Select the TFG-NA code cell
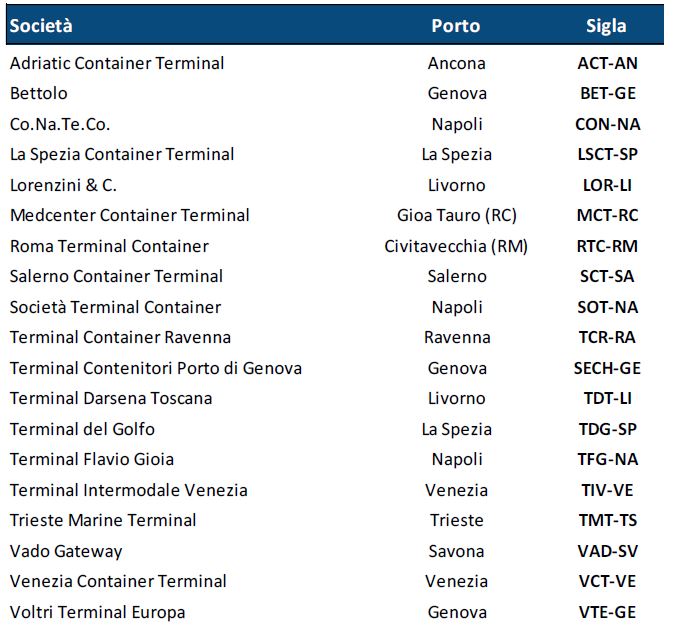 coord(607,459)
